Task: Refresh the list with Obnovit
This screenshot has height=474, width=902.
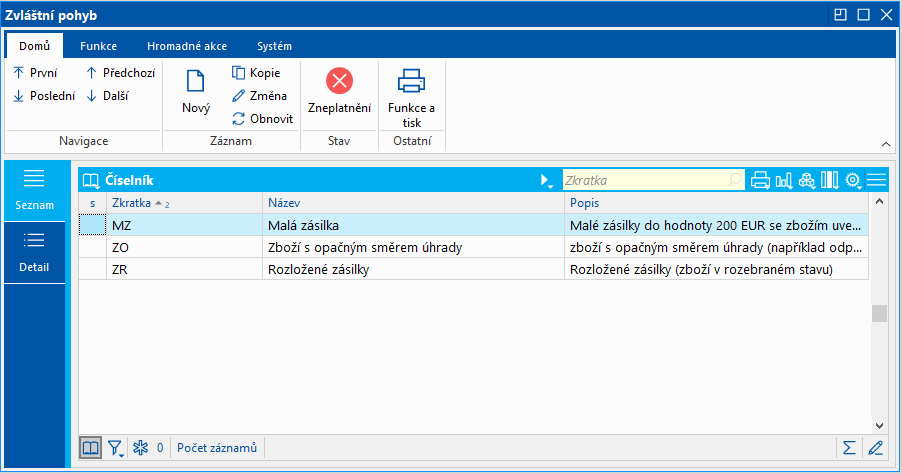Action: coord(262,119)
